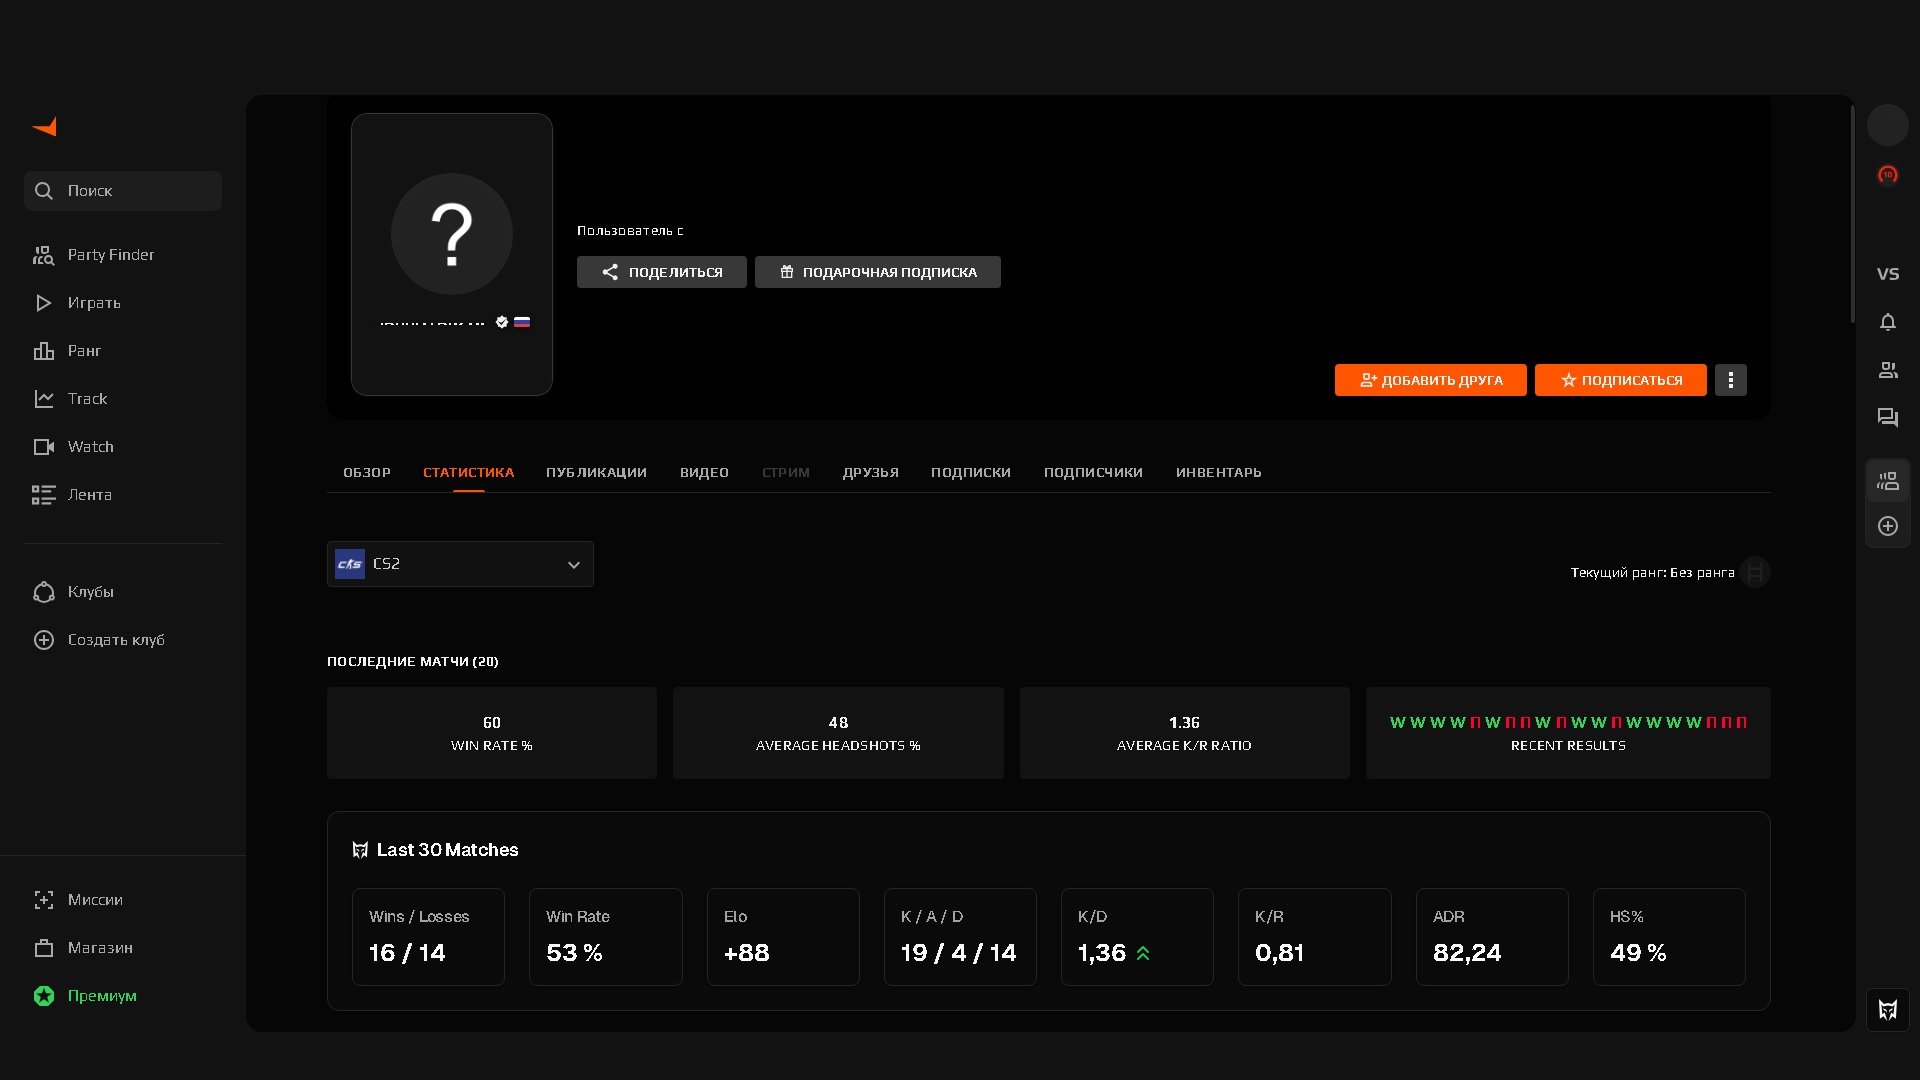
Task: Click the CS2 dropdown chevron arrow
Action: click(x=574, y=565)
